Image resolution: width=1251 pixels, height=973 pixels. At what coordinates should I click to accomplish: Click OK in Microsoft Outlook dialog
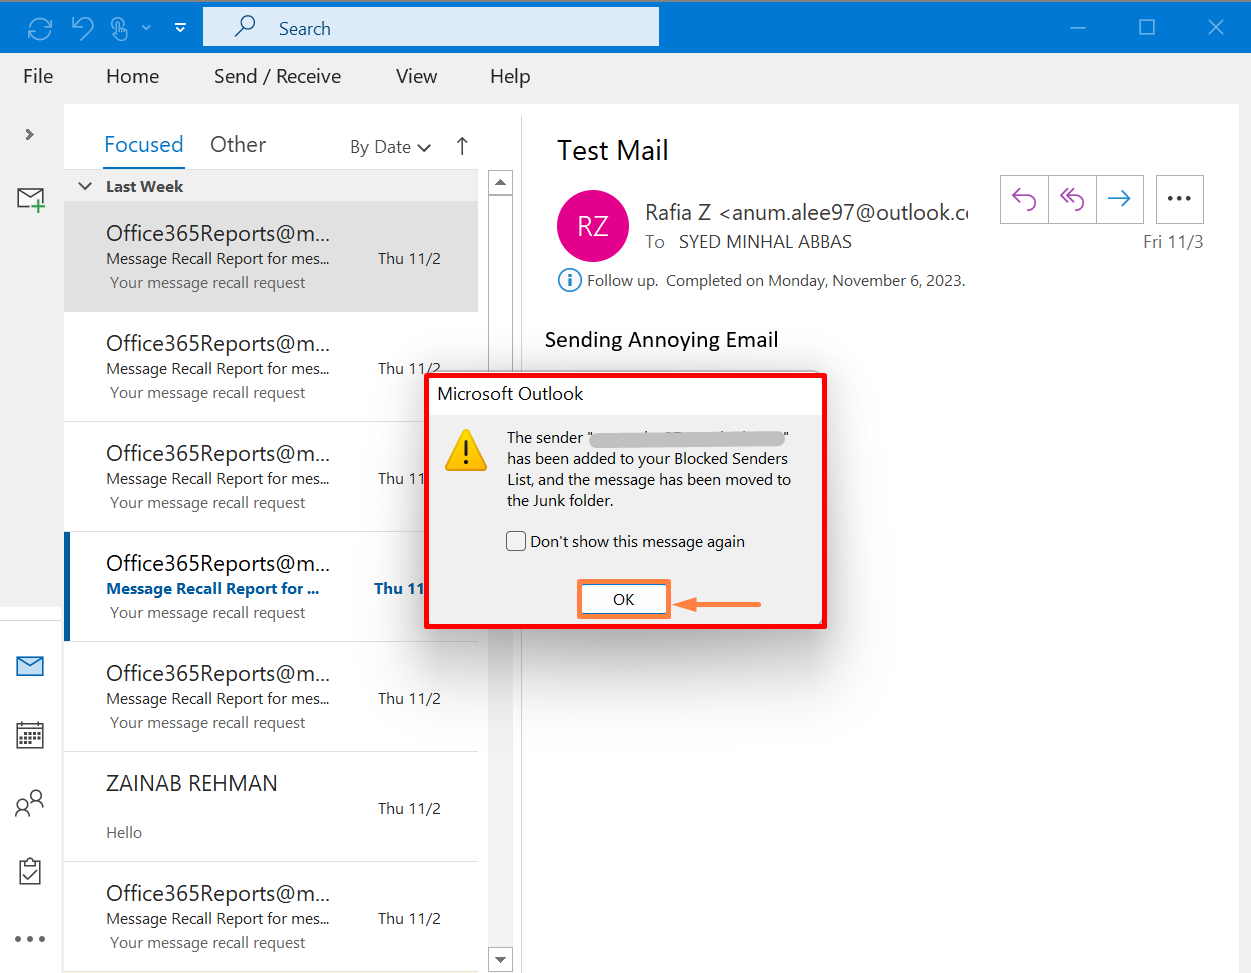[623, 599]
